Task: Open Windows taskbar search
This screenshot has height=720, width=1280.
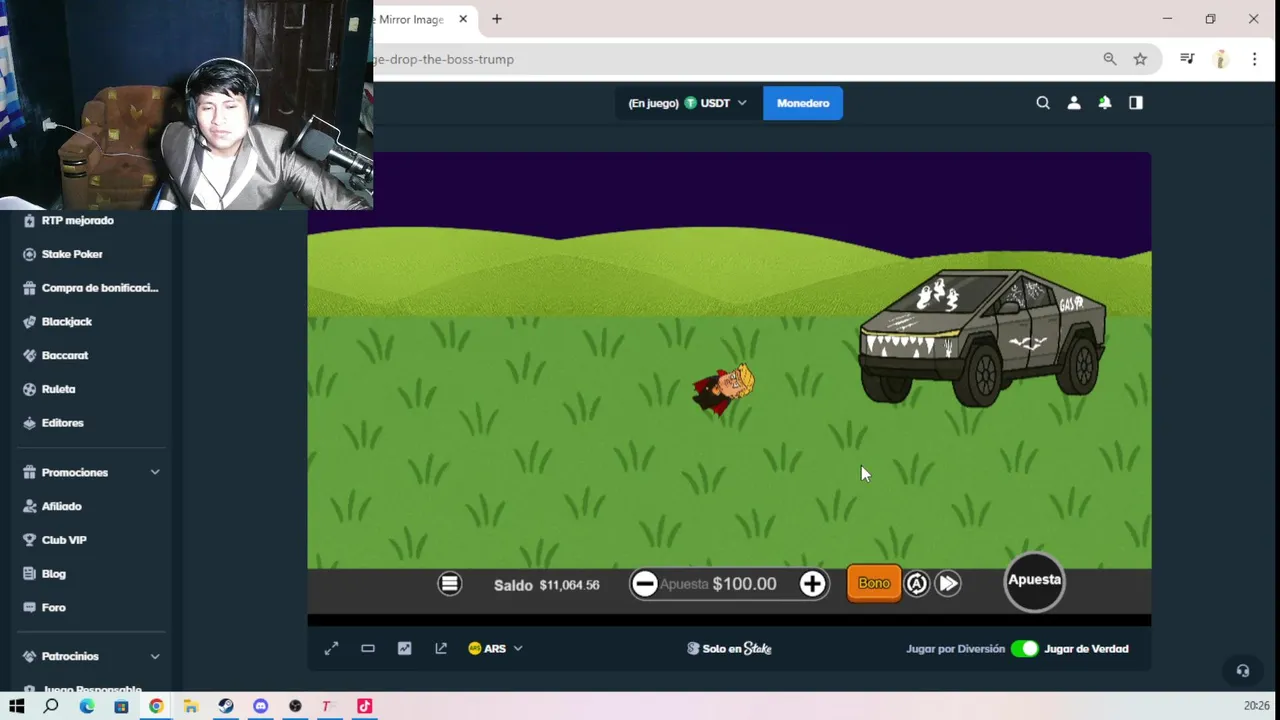Action: click(51, 706)
